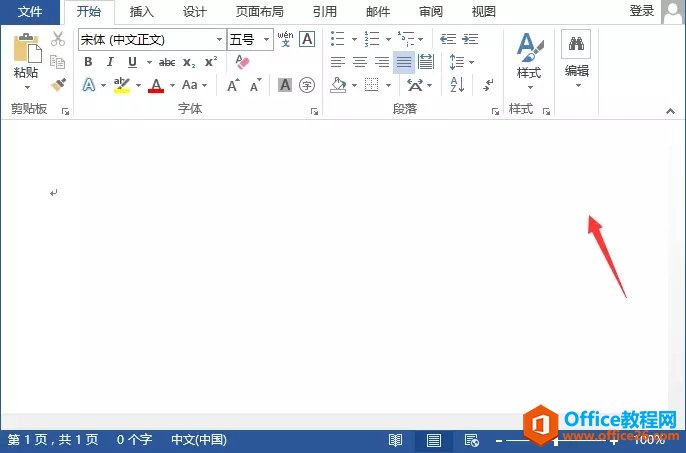
Task: Open underline style dropdown arrow
Action: (x=149, y=63)
